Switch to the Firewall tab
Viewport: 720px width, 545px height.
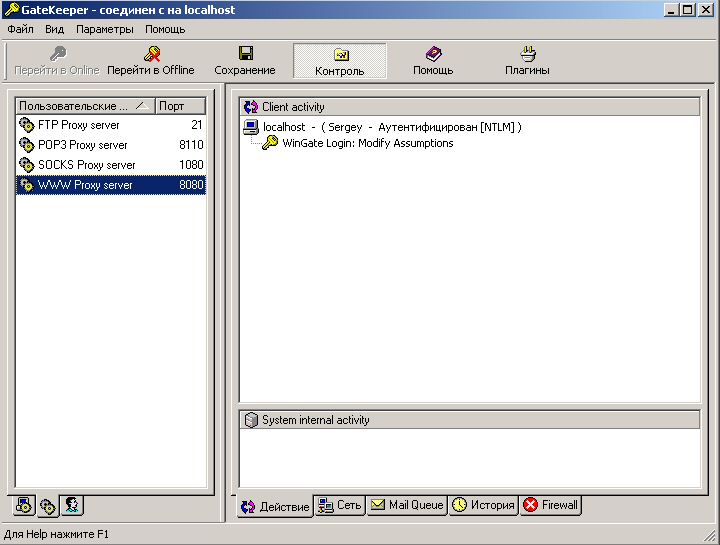pyautogui.click(x=551, y=505)
